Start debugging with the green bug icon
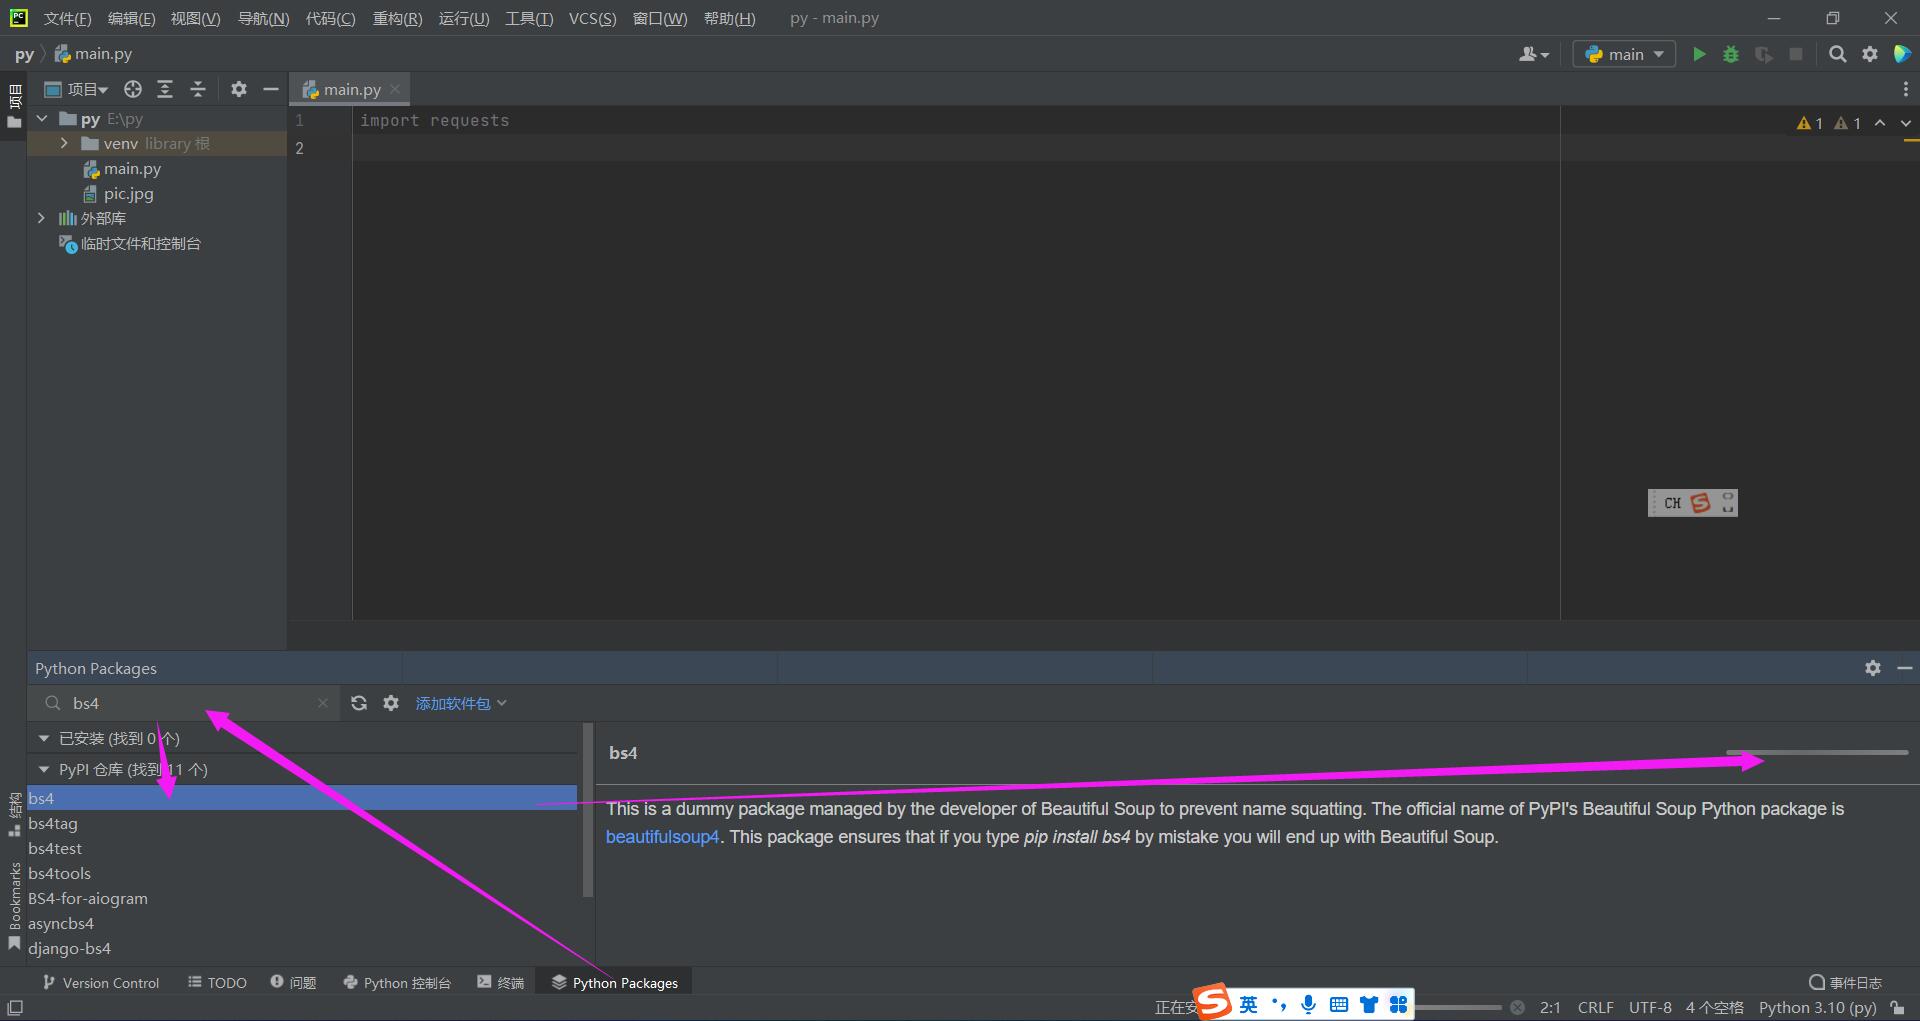This screenshot has width=1920, height=1021. (x=1731, y=54)
